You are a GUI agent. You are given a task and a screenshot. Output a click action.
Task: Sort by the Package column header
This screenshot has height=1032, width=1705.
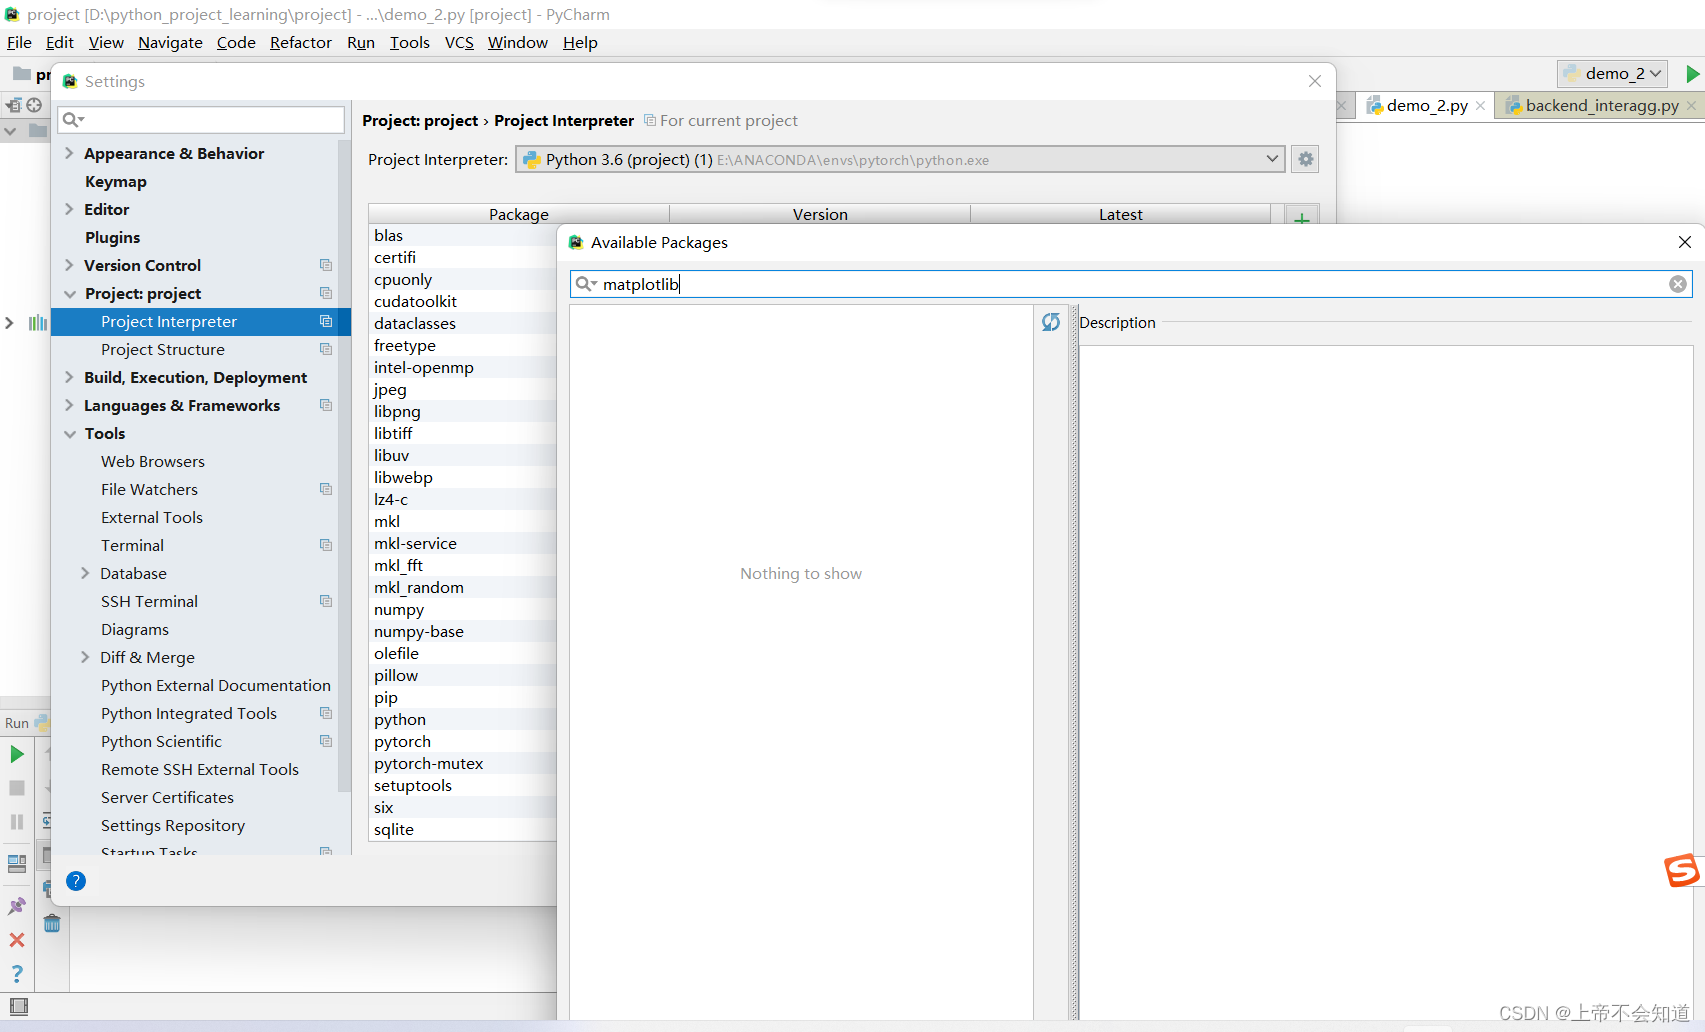click(518, 214)
